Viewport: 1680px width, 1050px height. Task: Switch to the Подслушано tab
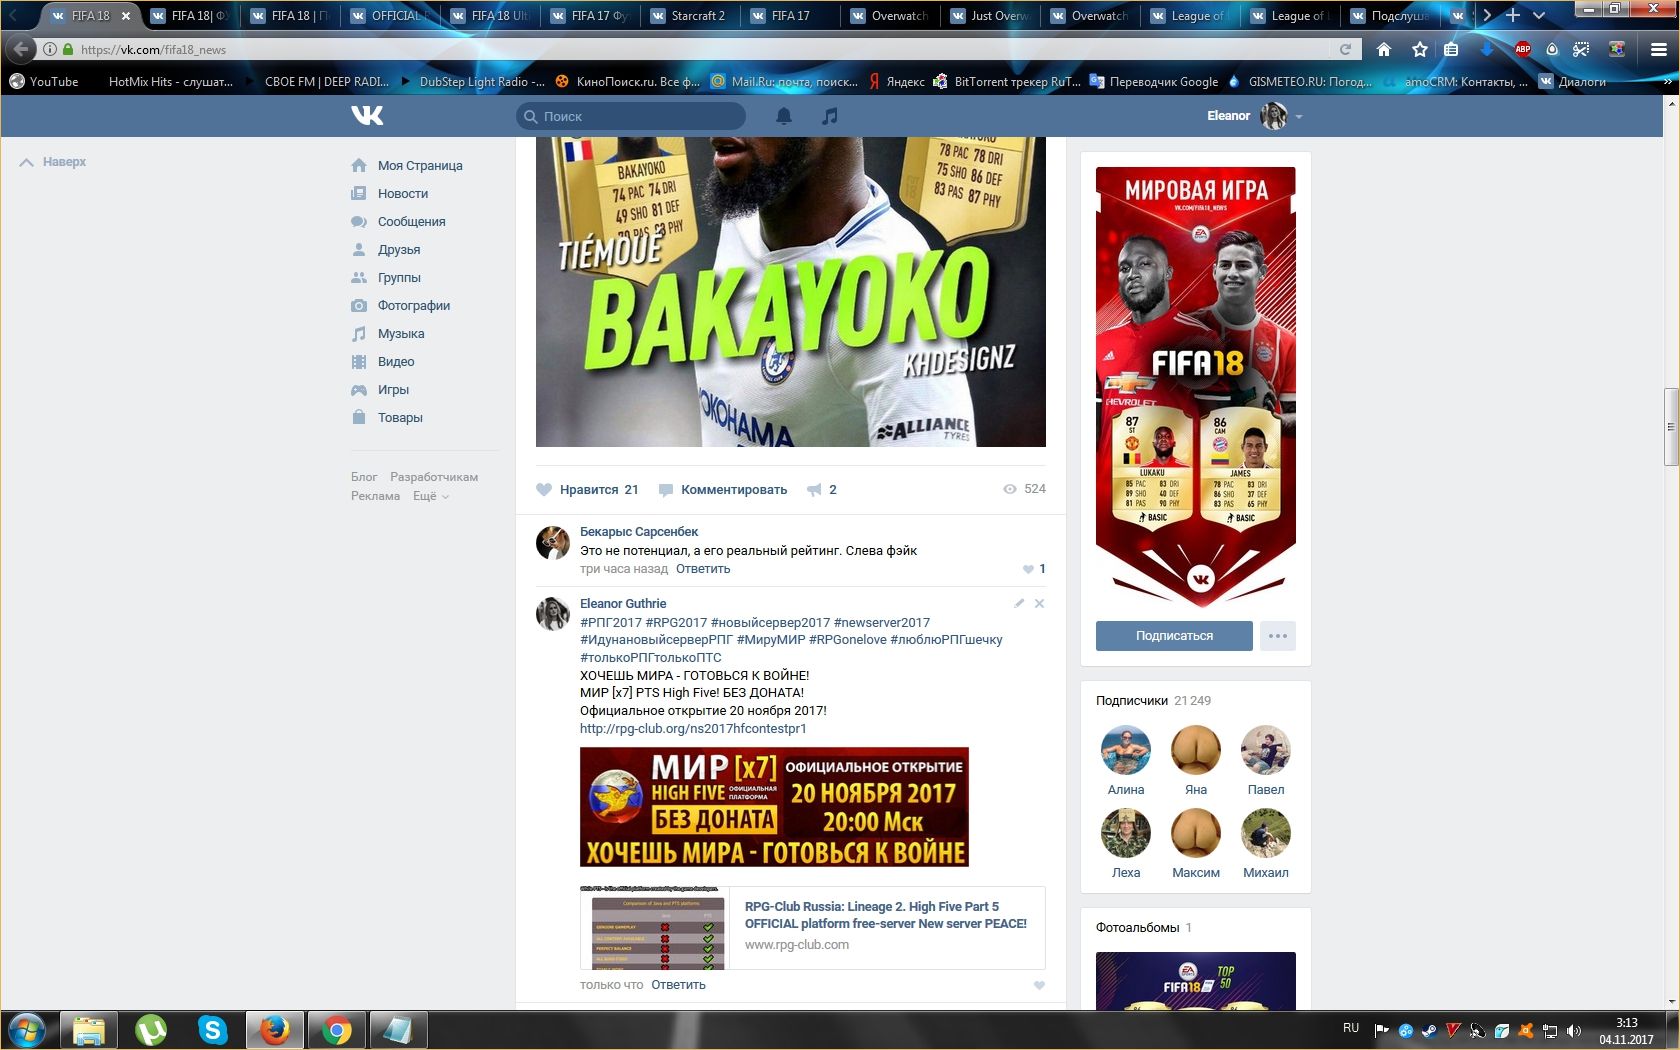tap(1388, 16)
